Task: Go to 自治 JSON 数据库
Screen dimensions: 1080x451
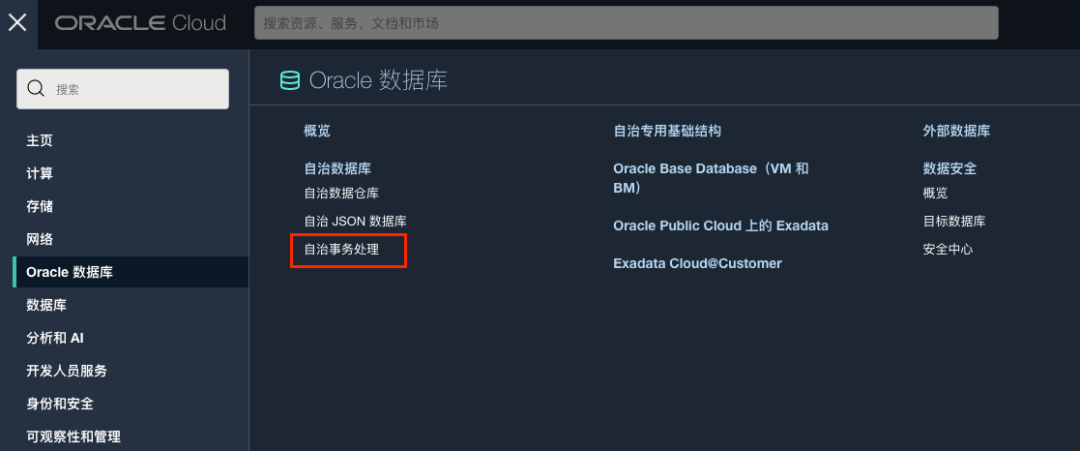Action: 355,221
